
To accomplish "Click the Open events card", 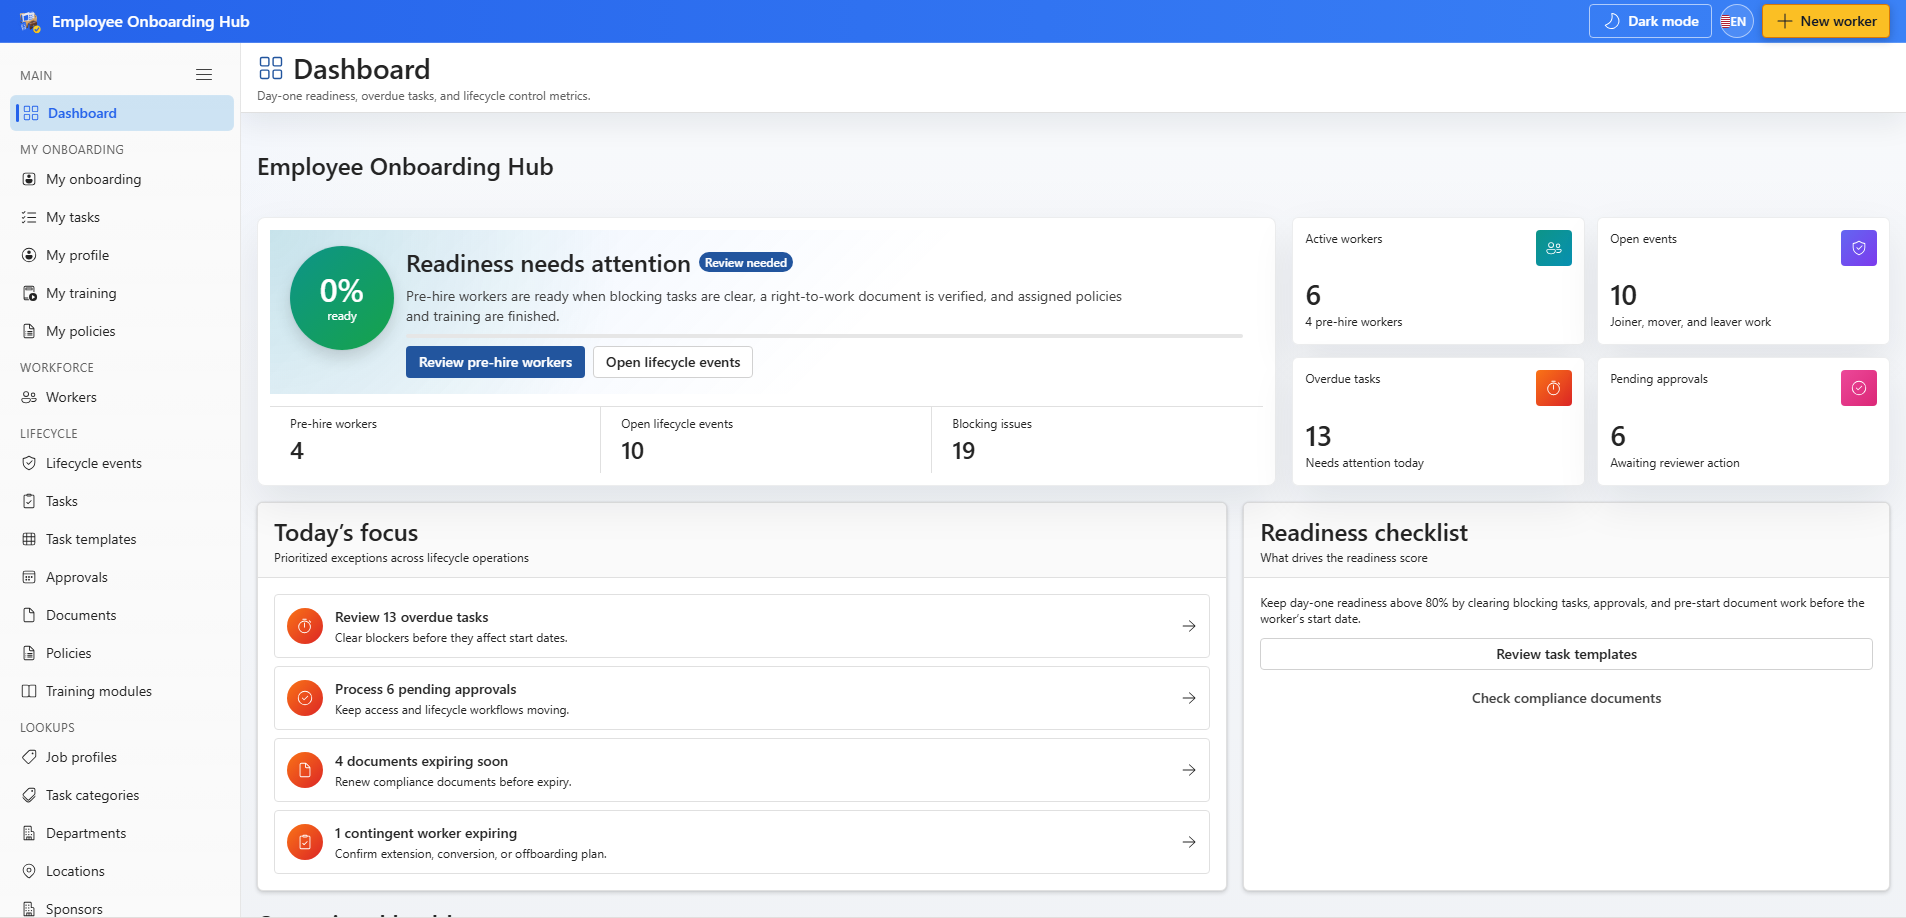I will (1743, 281).
